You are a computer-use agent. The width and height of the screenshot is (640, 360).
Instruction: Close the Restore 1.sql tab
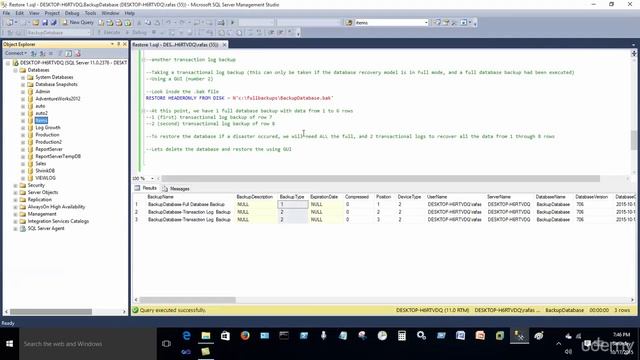click(x=224, y=44)
